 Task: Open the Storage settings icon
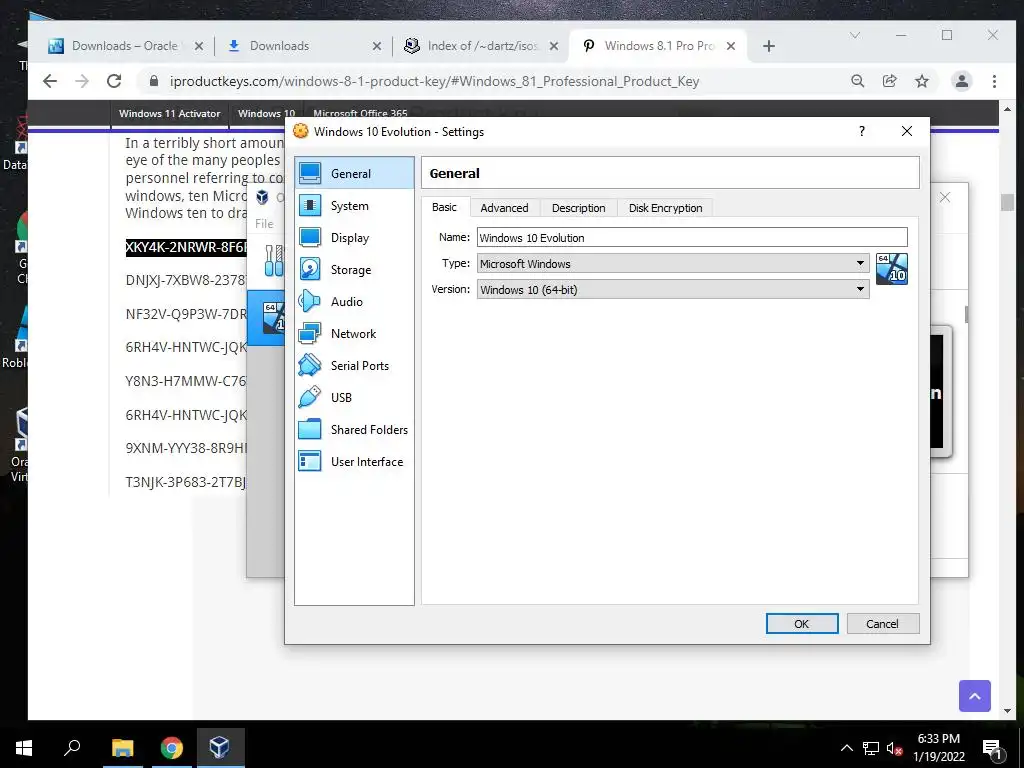(310, 269)
